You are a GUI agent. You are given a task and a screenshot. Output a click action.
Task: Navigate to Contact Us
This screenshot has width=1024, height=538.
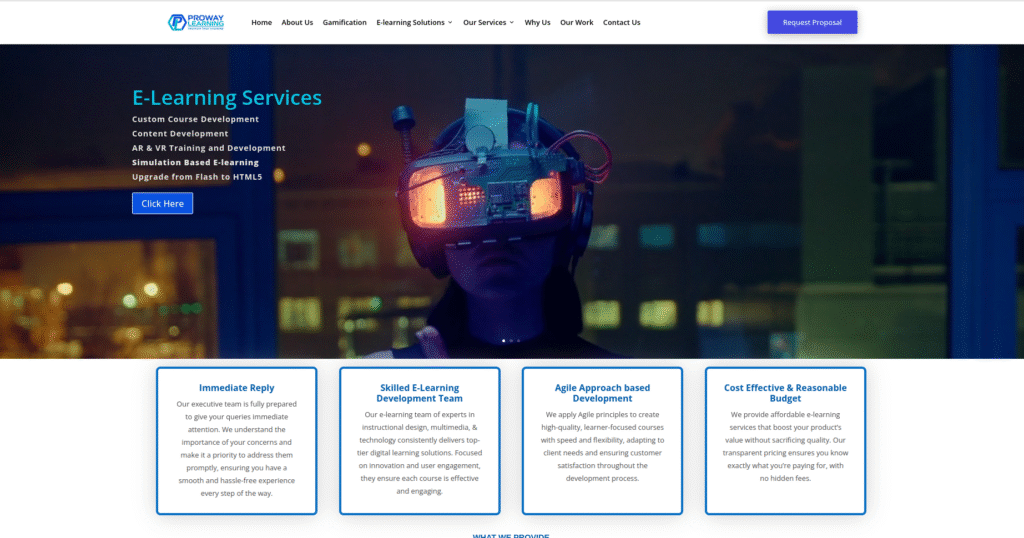pos(621,22)
